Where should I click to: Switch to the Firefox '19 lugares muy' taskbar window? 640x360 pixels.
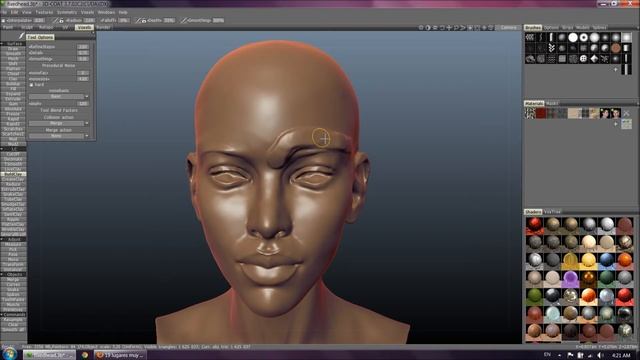point(120,355)
